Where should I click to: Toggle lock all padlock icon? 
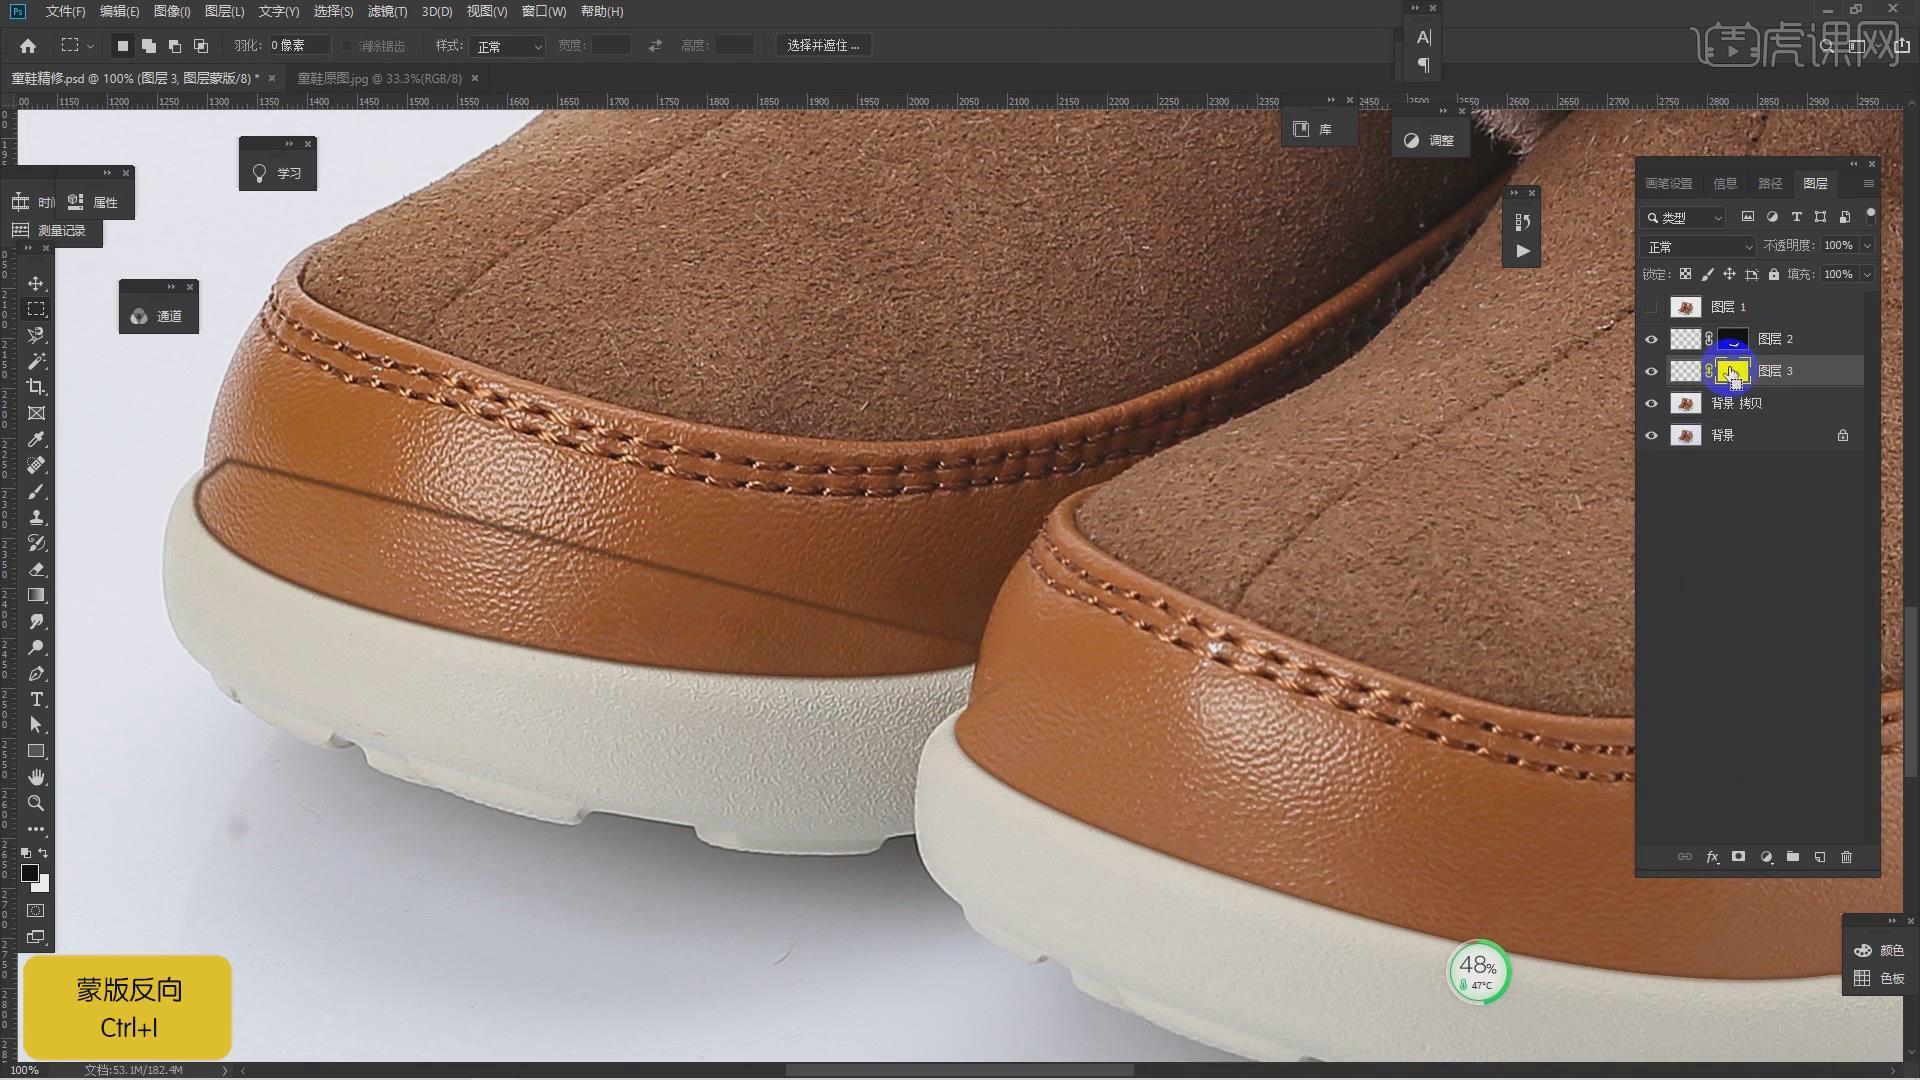1773,274
